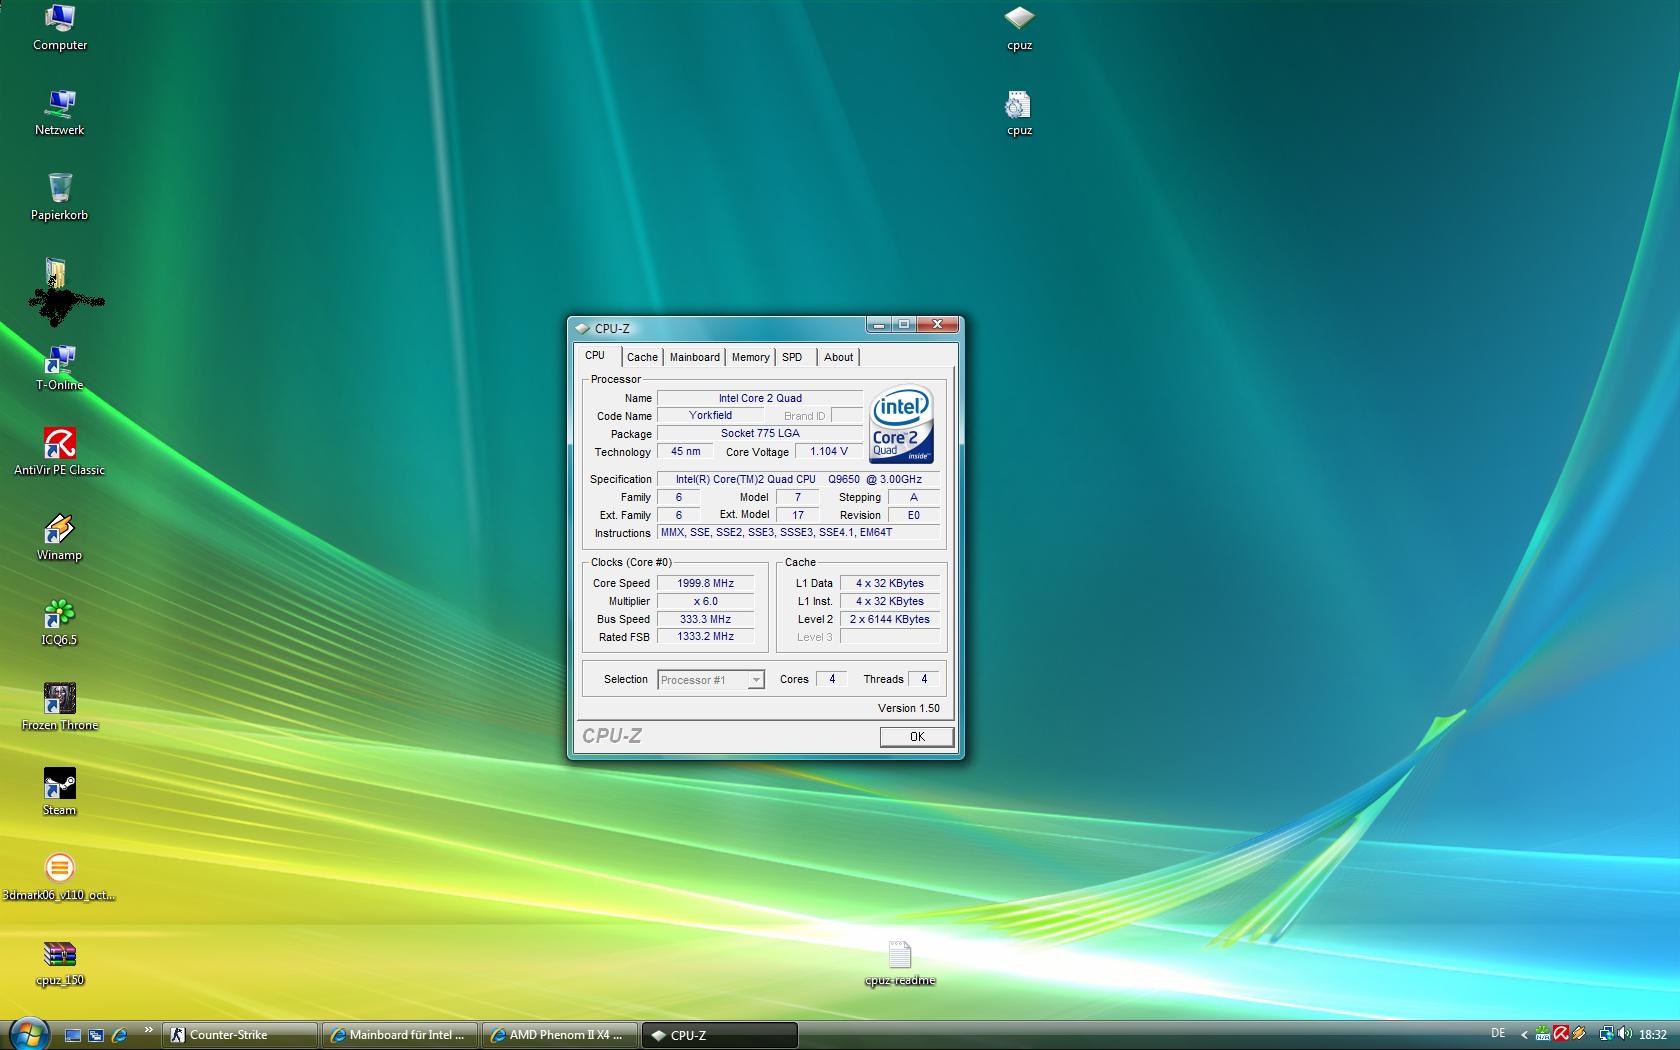
Task: Open the AntiVir PE Classic shortcut
Action: coord(59,445)
